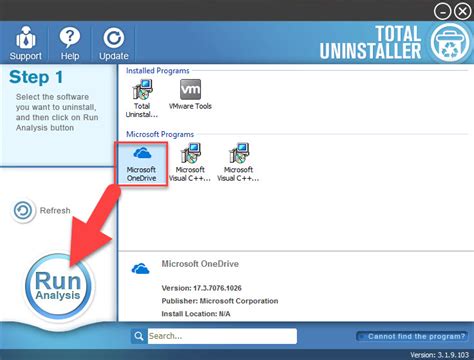474x360 pixels.
Task: Click the 'Microsoft OneDrive' title in details pane
Action: click(200, 264)
